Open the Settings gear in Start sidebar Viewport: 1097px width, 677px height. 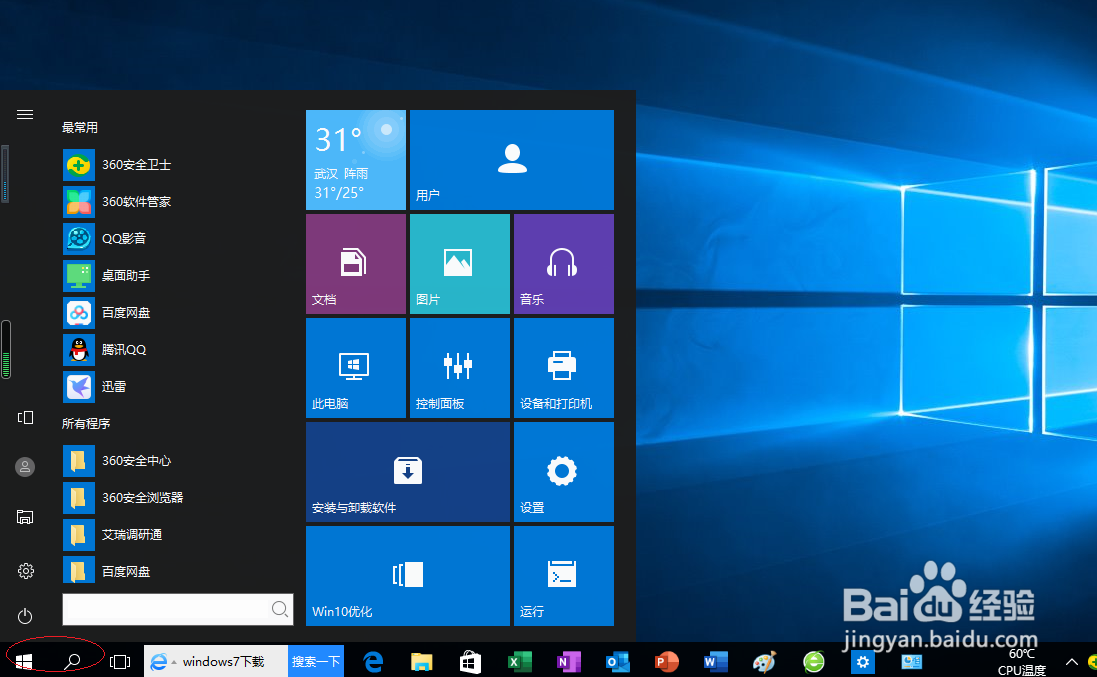click(24, 570)
